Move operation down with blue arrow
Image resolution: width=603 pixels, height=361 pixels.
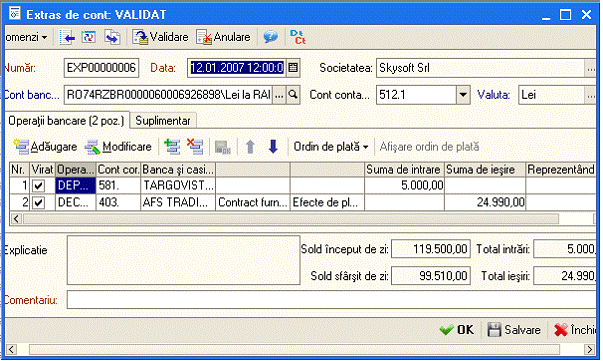tap(273, 146)
